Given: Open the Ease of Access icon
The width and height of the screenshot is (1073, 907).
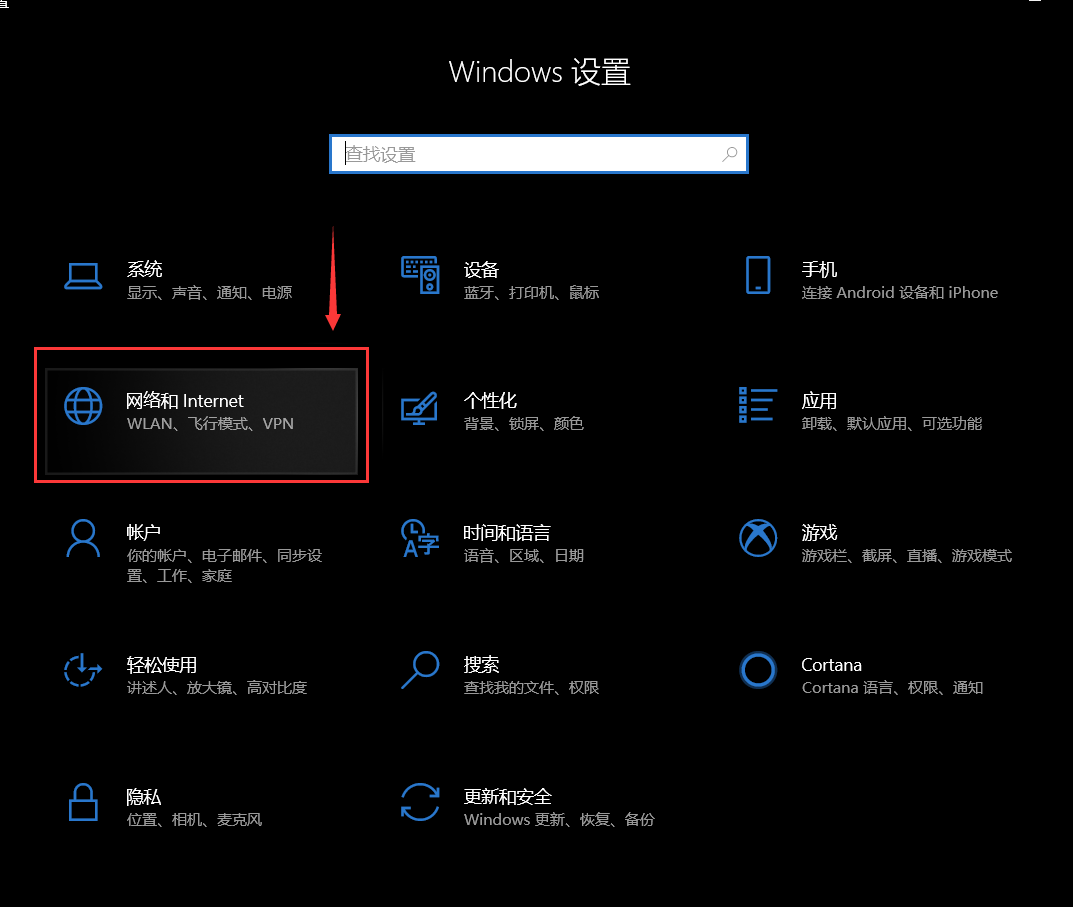Looking at the screenshot, I should coord(83,669).
